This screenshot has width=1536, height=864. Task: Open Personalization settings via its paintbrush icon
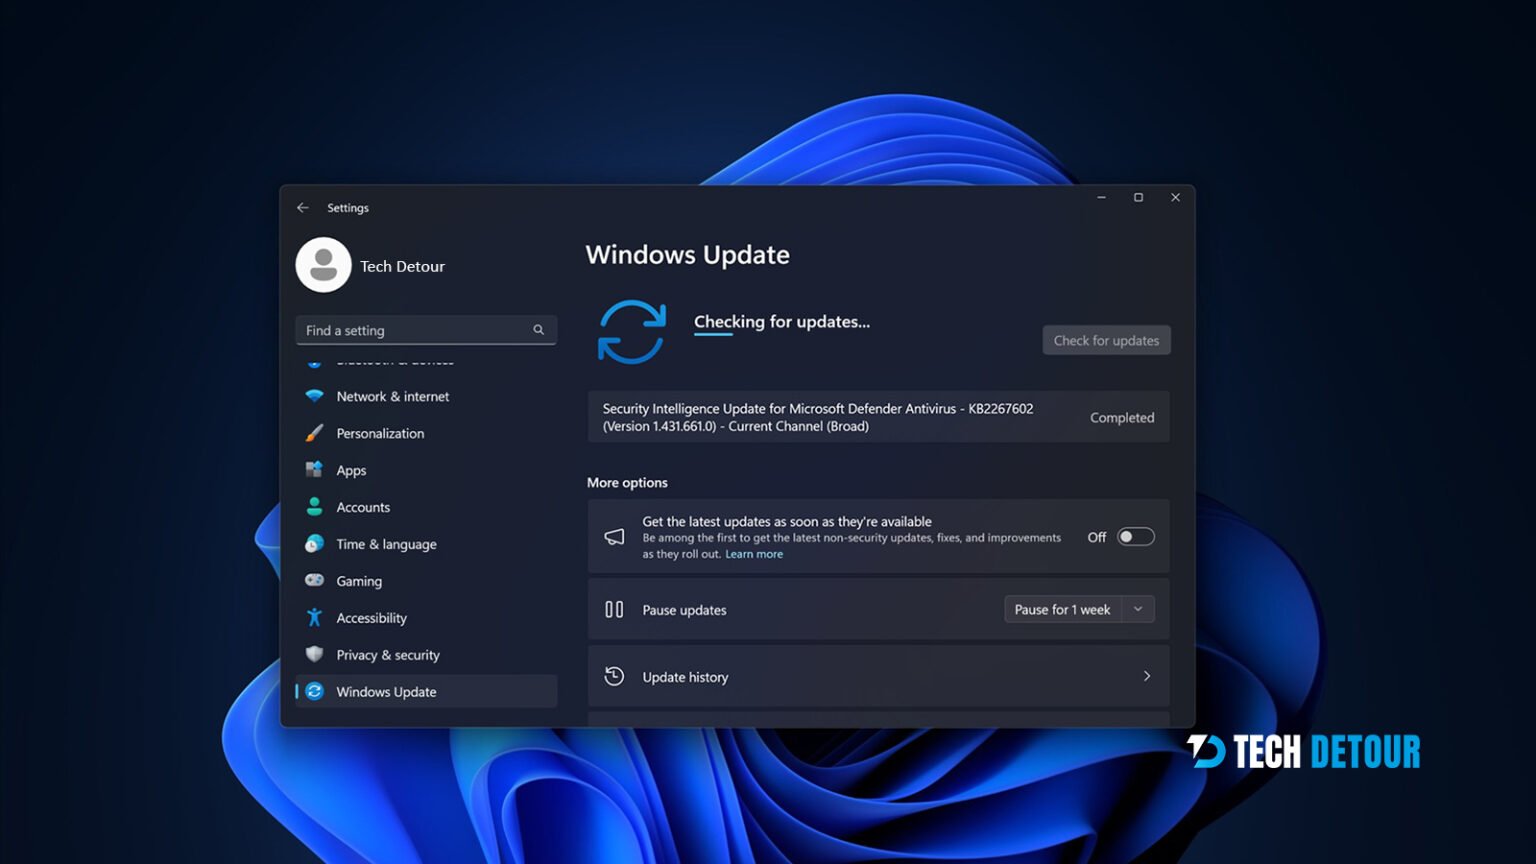314,433
